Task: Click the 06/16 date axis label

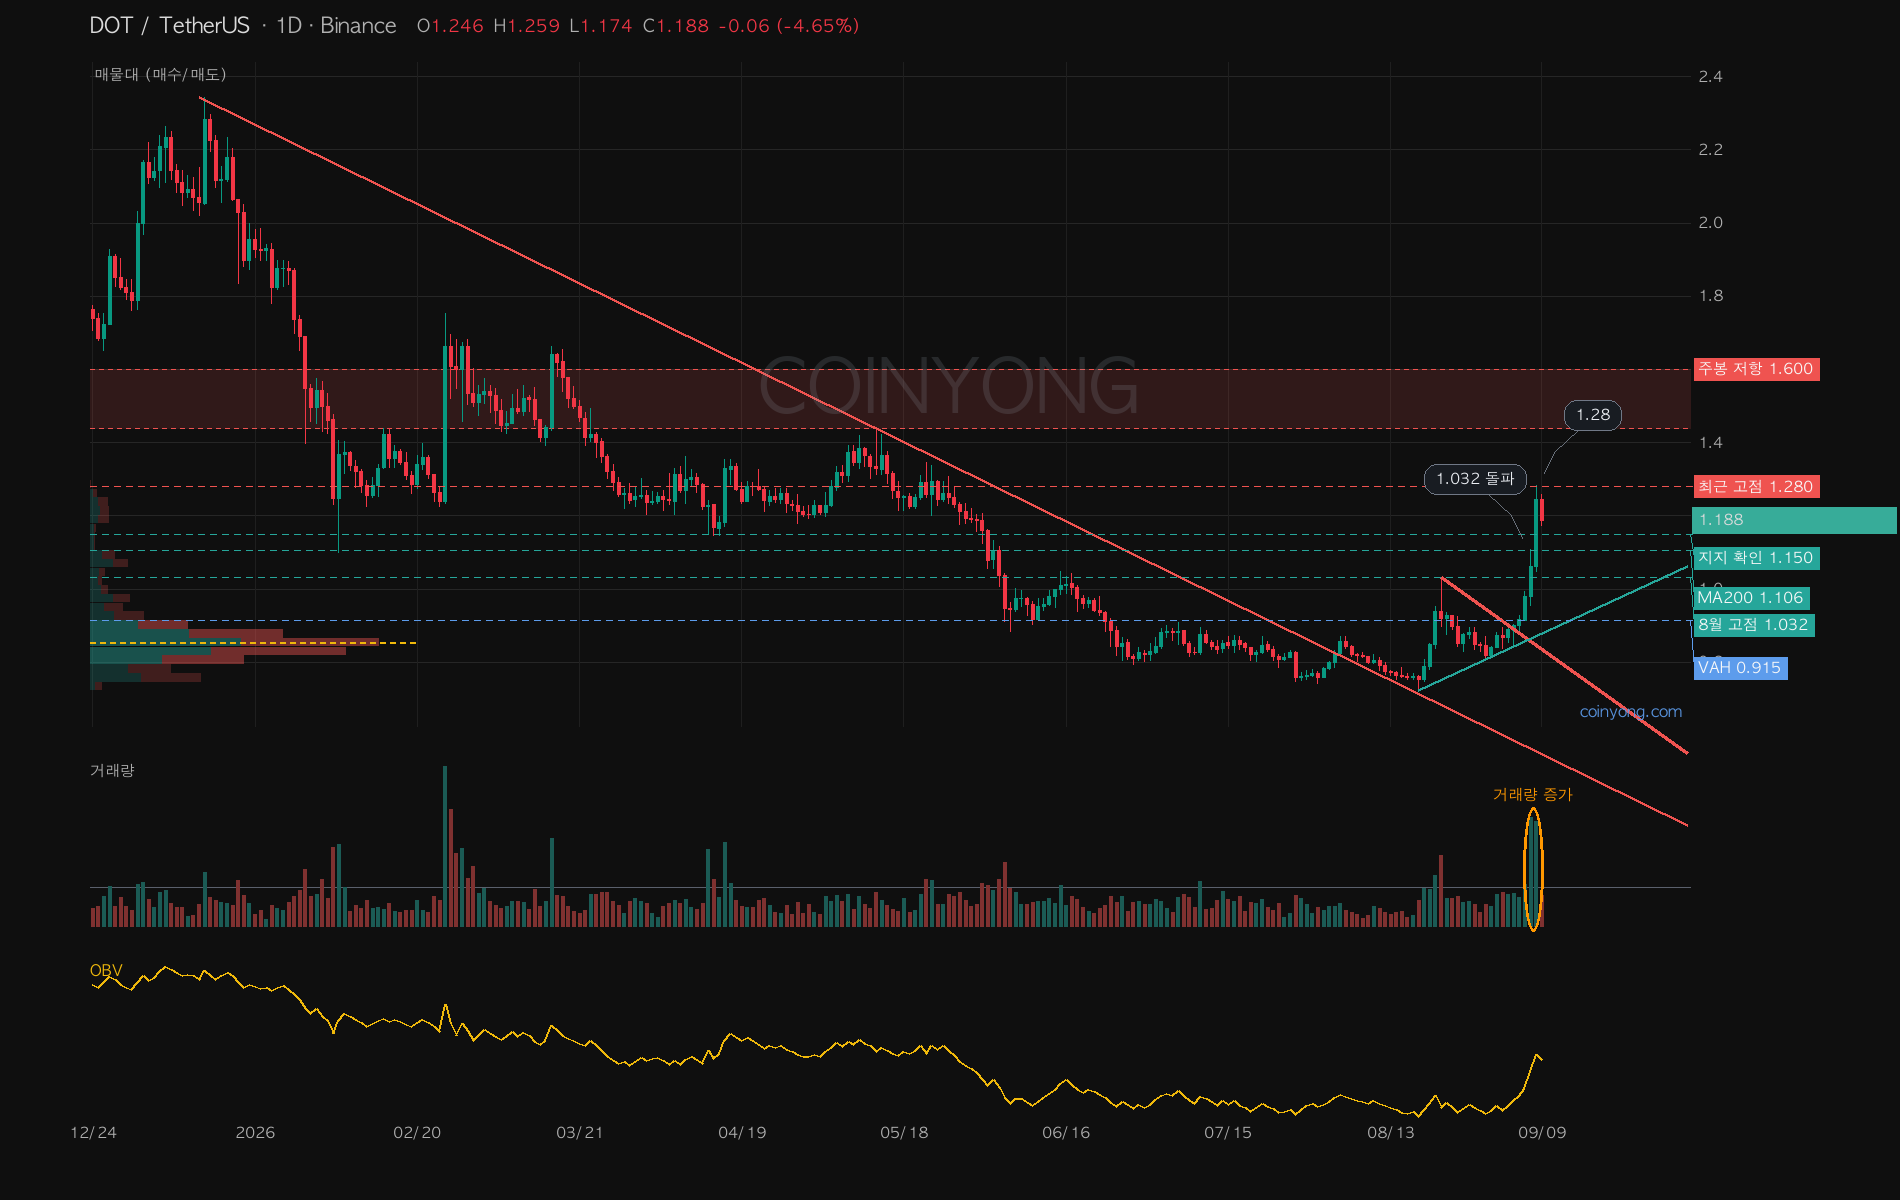Action: click(x=1066, y=1132)
